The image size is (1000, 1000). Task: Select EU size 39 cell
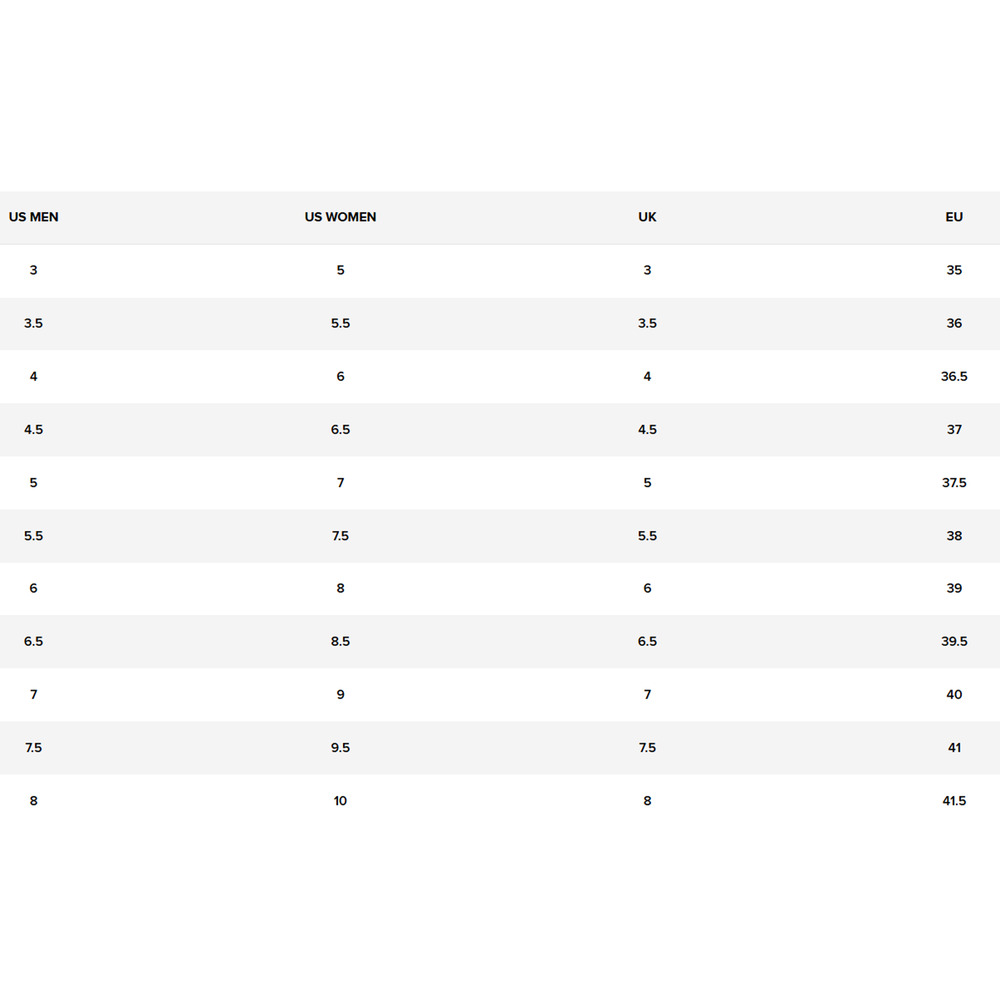[x=954, y=588]
